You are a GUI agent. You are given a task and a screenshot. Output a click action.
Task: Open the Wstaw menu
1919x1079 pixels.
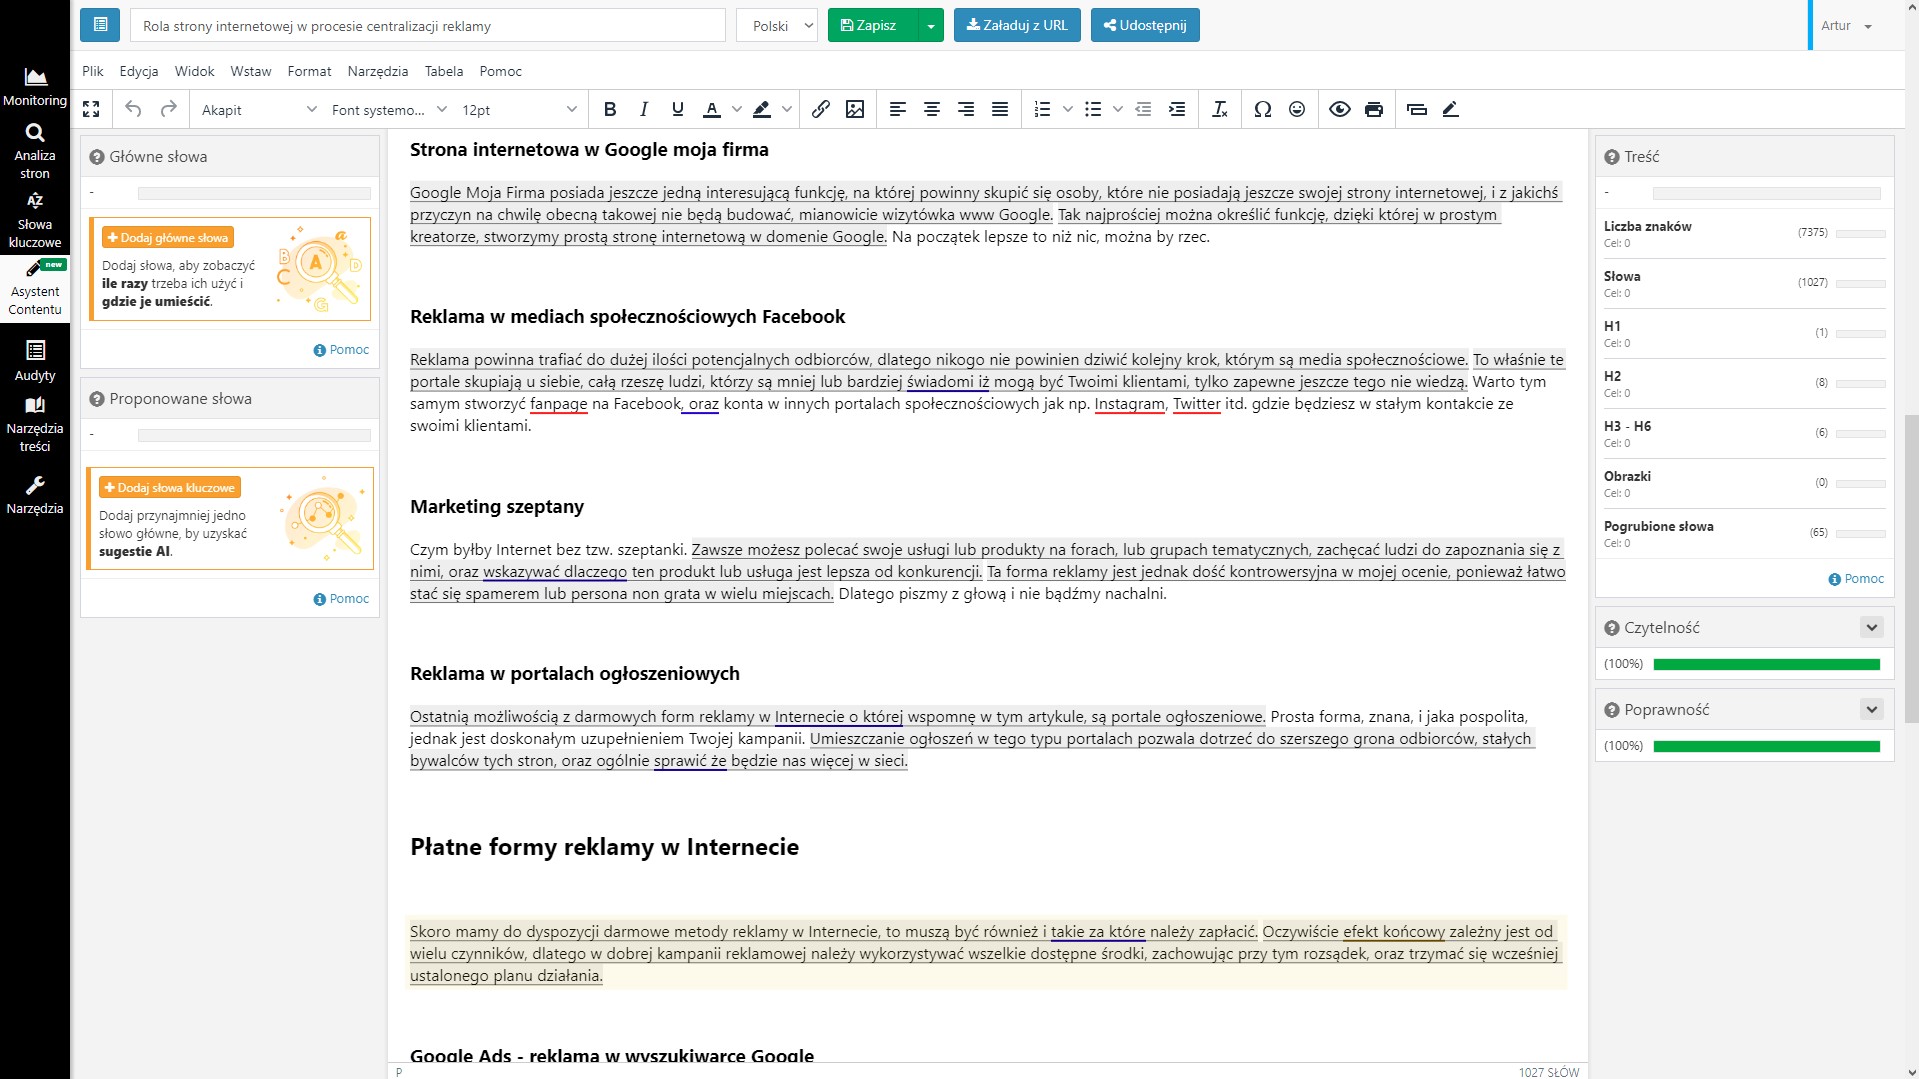(251, 71)
